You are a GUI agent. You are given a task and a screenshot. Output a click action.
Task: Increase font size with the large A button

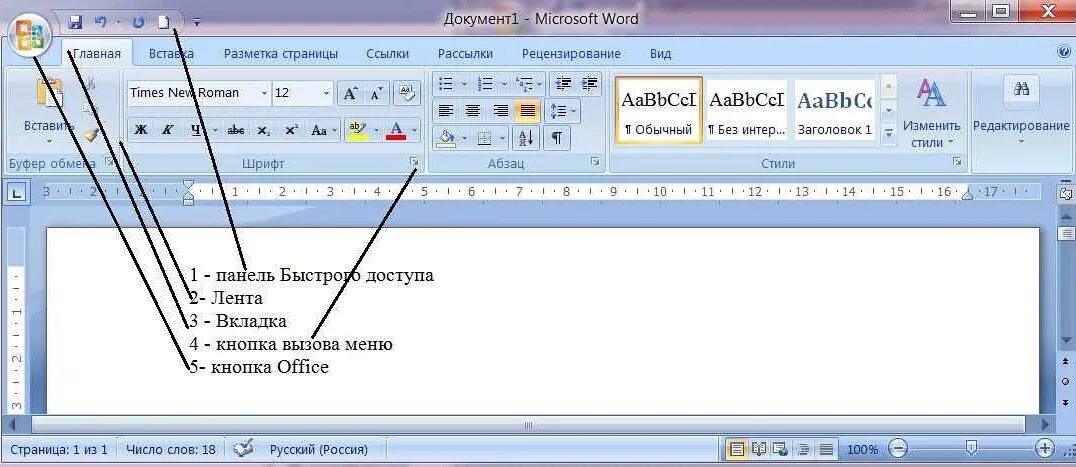click(x=350, y=94)
